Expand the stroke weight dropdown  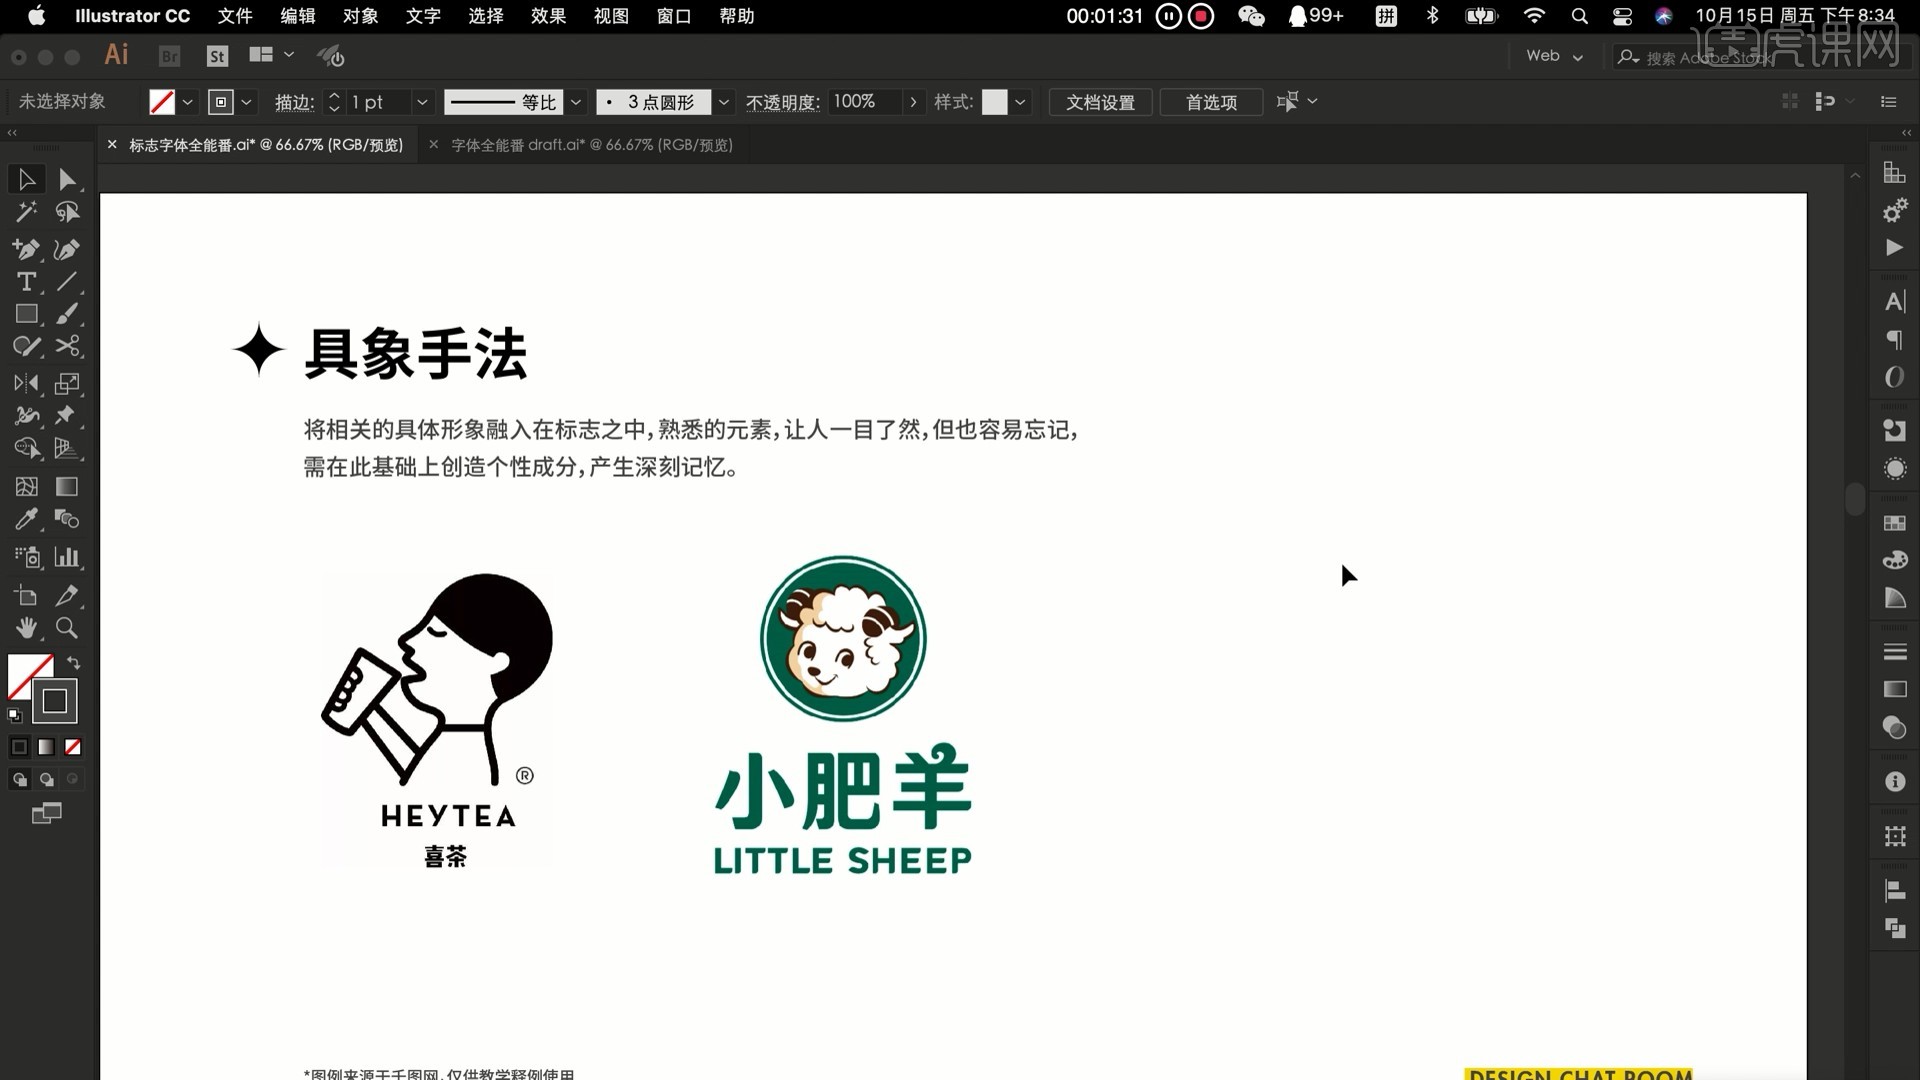point(422,102)
